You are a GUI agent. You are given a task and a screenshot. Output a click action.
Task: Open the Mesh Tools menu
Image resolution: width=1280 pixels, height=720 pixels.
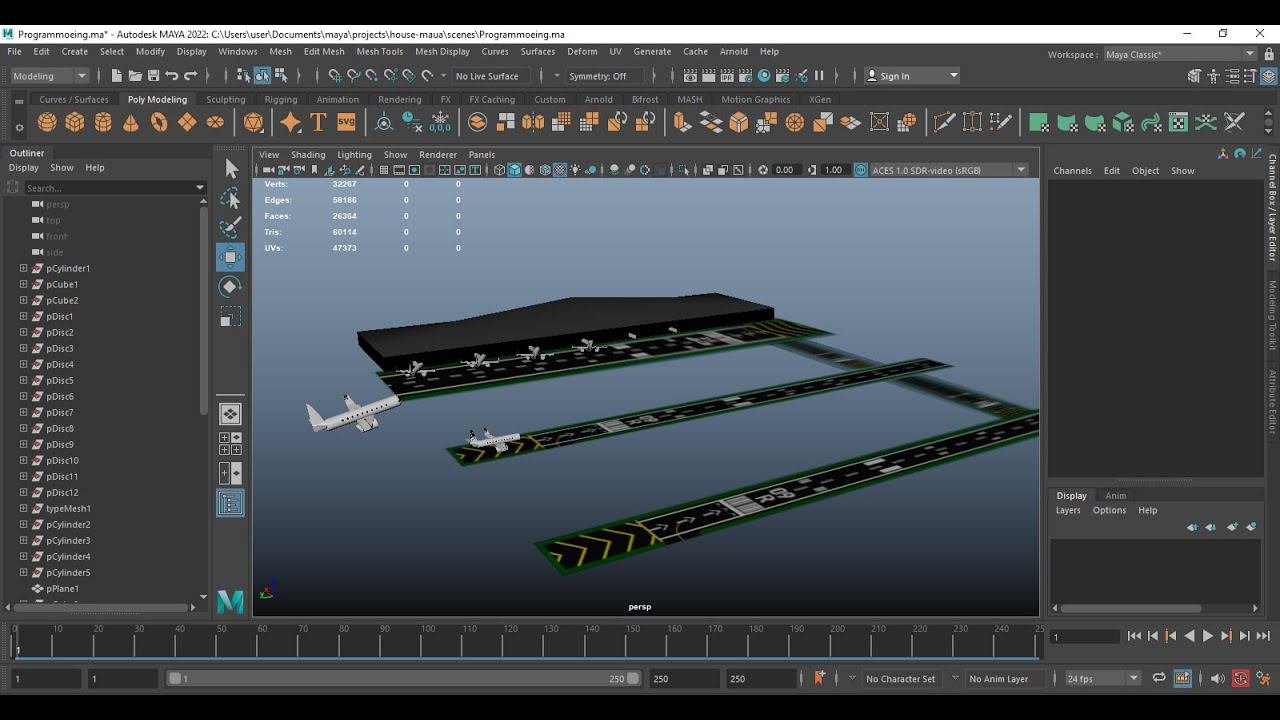[x=380, y=52]
